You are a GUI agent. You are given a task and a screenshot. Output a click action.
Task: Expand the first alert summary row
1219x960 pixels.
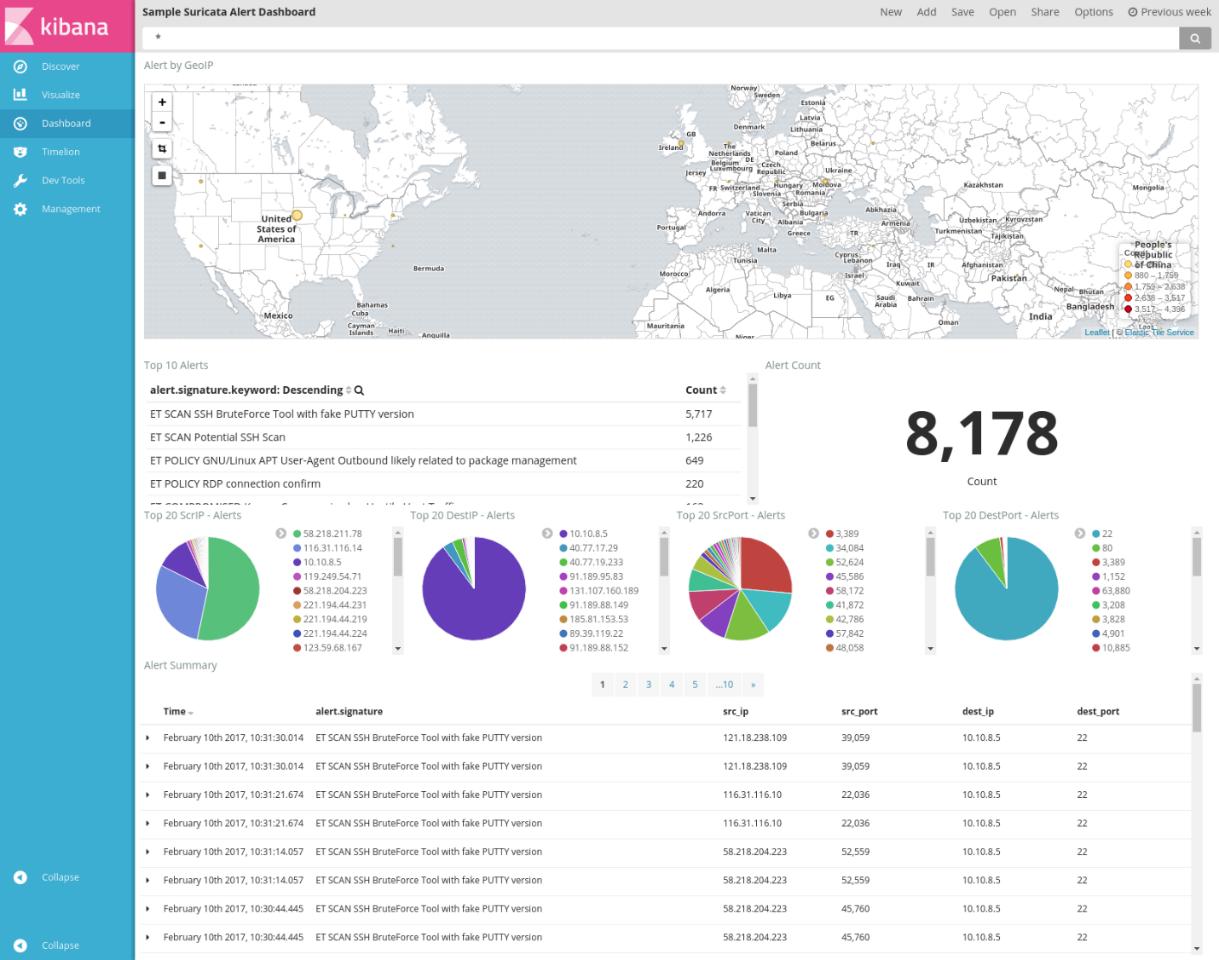pos(148,738)
